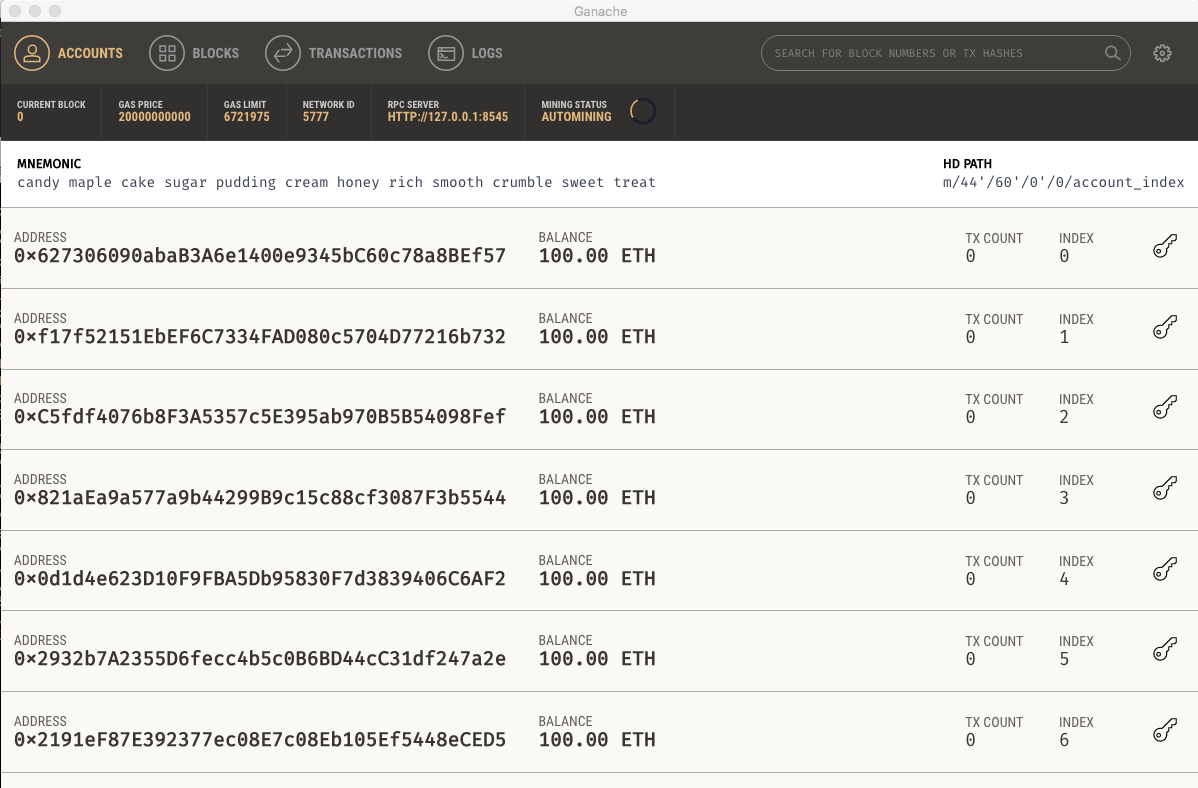Image resolution: width=1198 pixels, height=788 pixels.
Task: Show private key for account index 2
Action: click(1164, 407)
